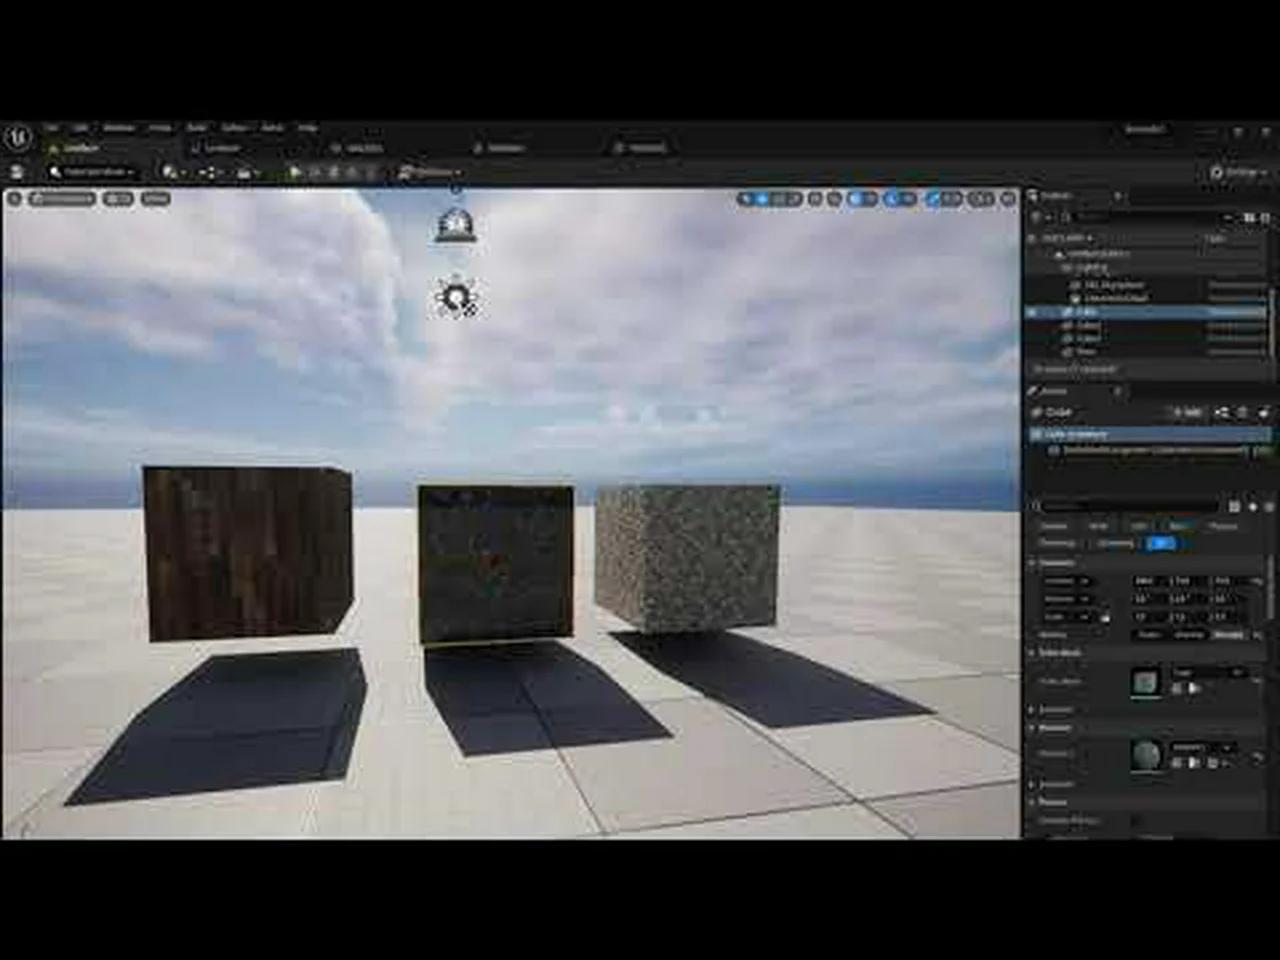
Task: Toggle visibility eye of the selected Cube row
Action: [1033, 313]
